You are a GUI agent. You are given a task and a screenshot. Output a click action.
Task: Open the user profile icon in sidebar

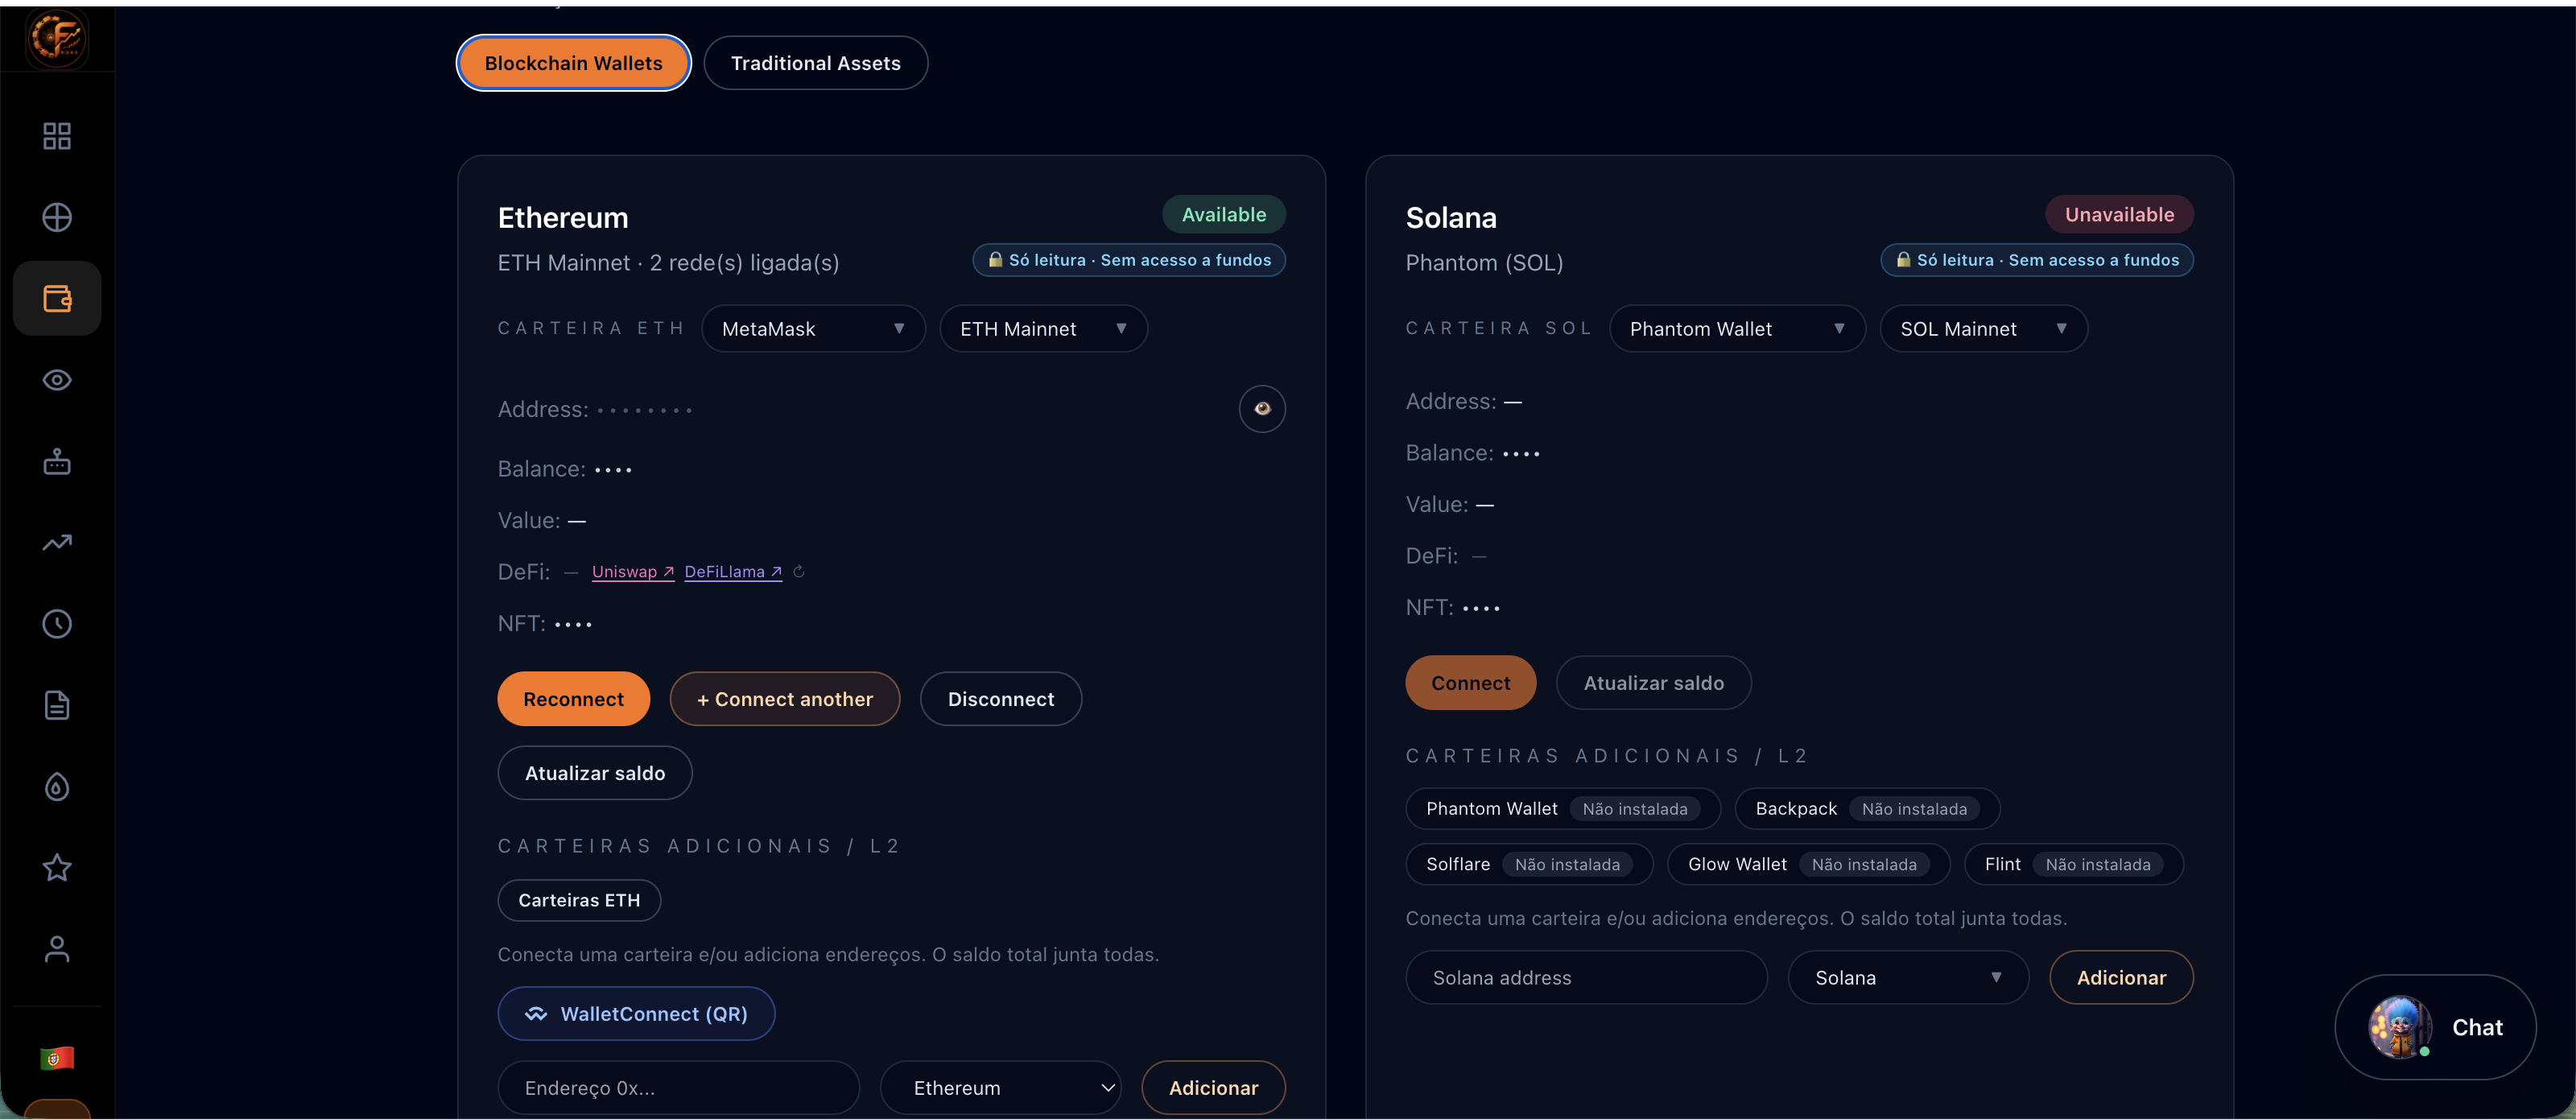tap(57, 949)
